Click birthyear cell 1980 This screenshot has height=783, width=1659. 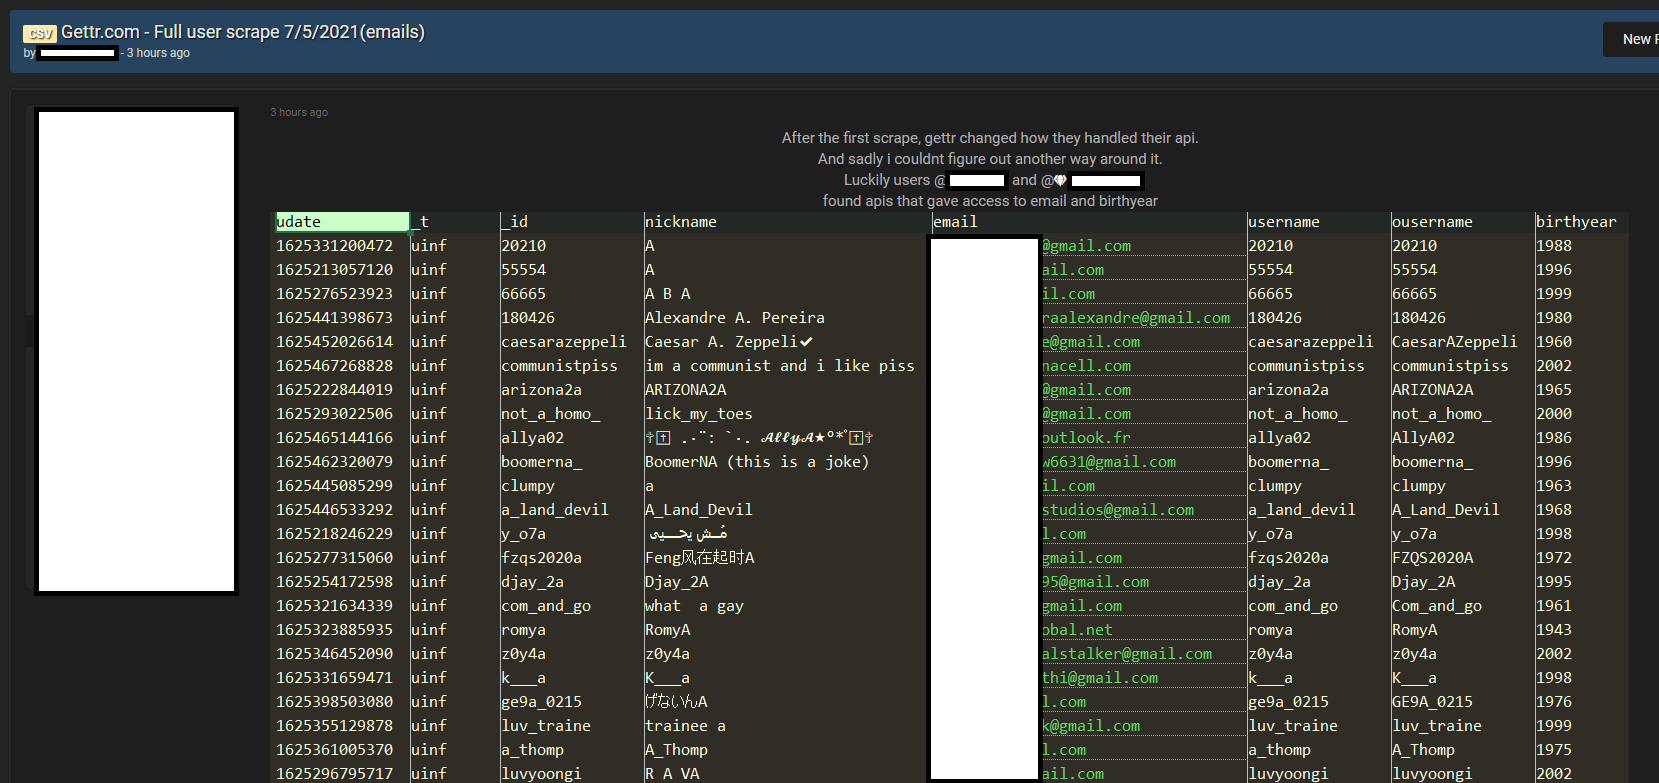(1554, 318)
